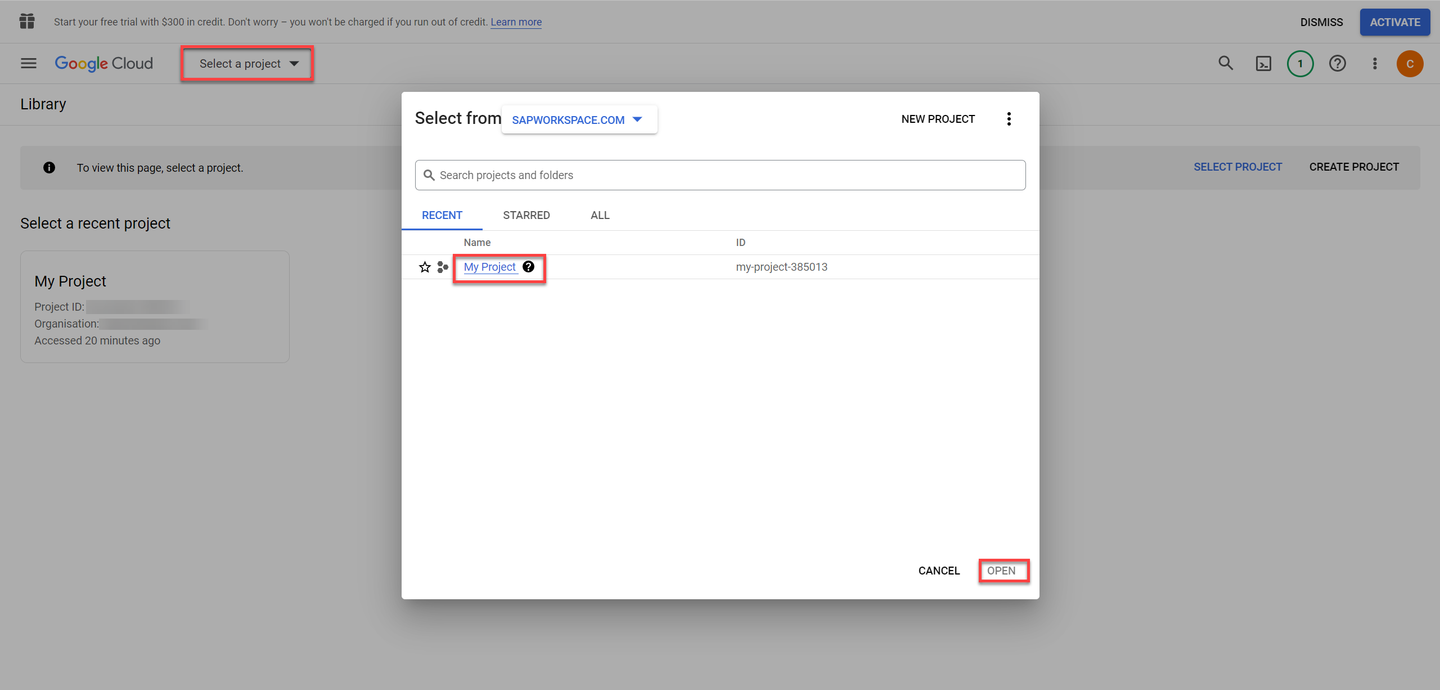Image resolution: width=1440 pixels, height=690 pixels.
Task: Switch to the RECENT tab
Action: (442, 215)
